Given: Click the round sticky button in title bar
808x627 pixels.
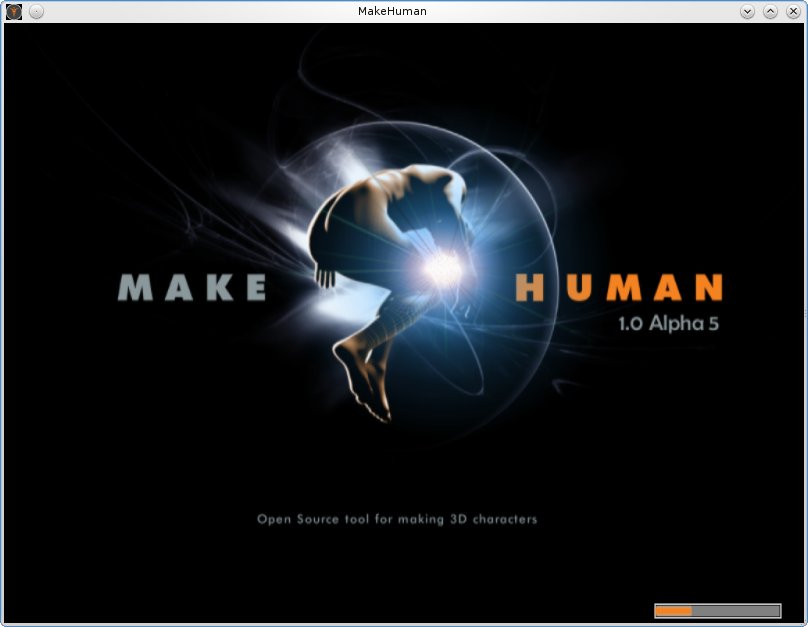Looking at the screenshot, I should coord(36,11).
